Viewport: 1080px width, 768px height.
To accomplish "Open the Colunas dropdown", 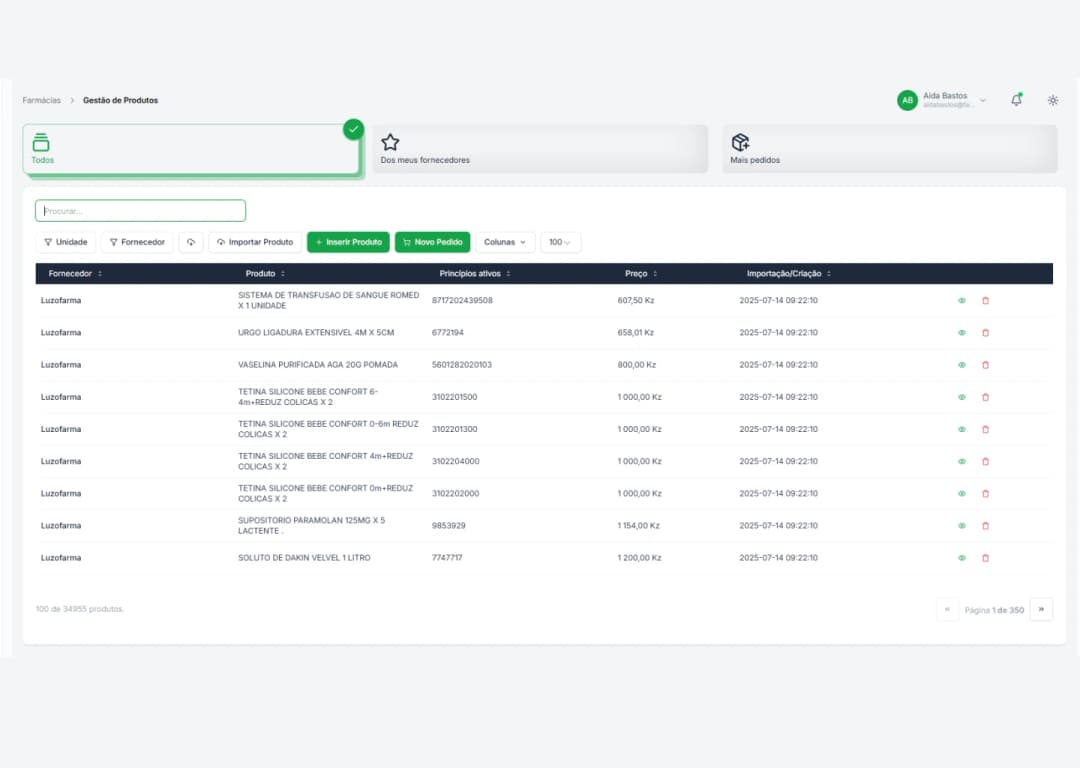I will tap(505, 242).
